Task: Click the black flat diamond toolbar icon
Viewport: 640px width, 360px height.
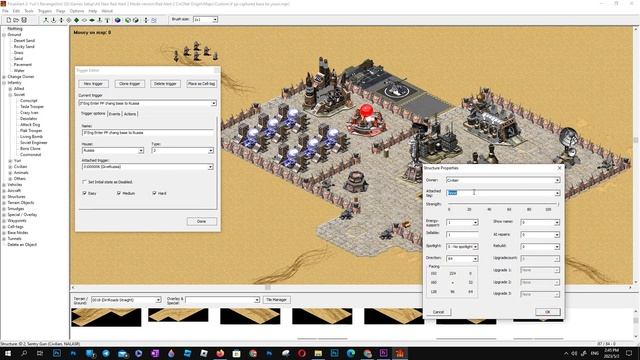Action: coord(92,20)
